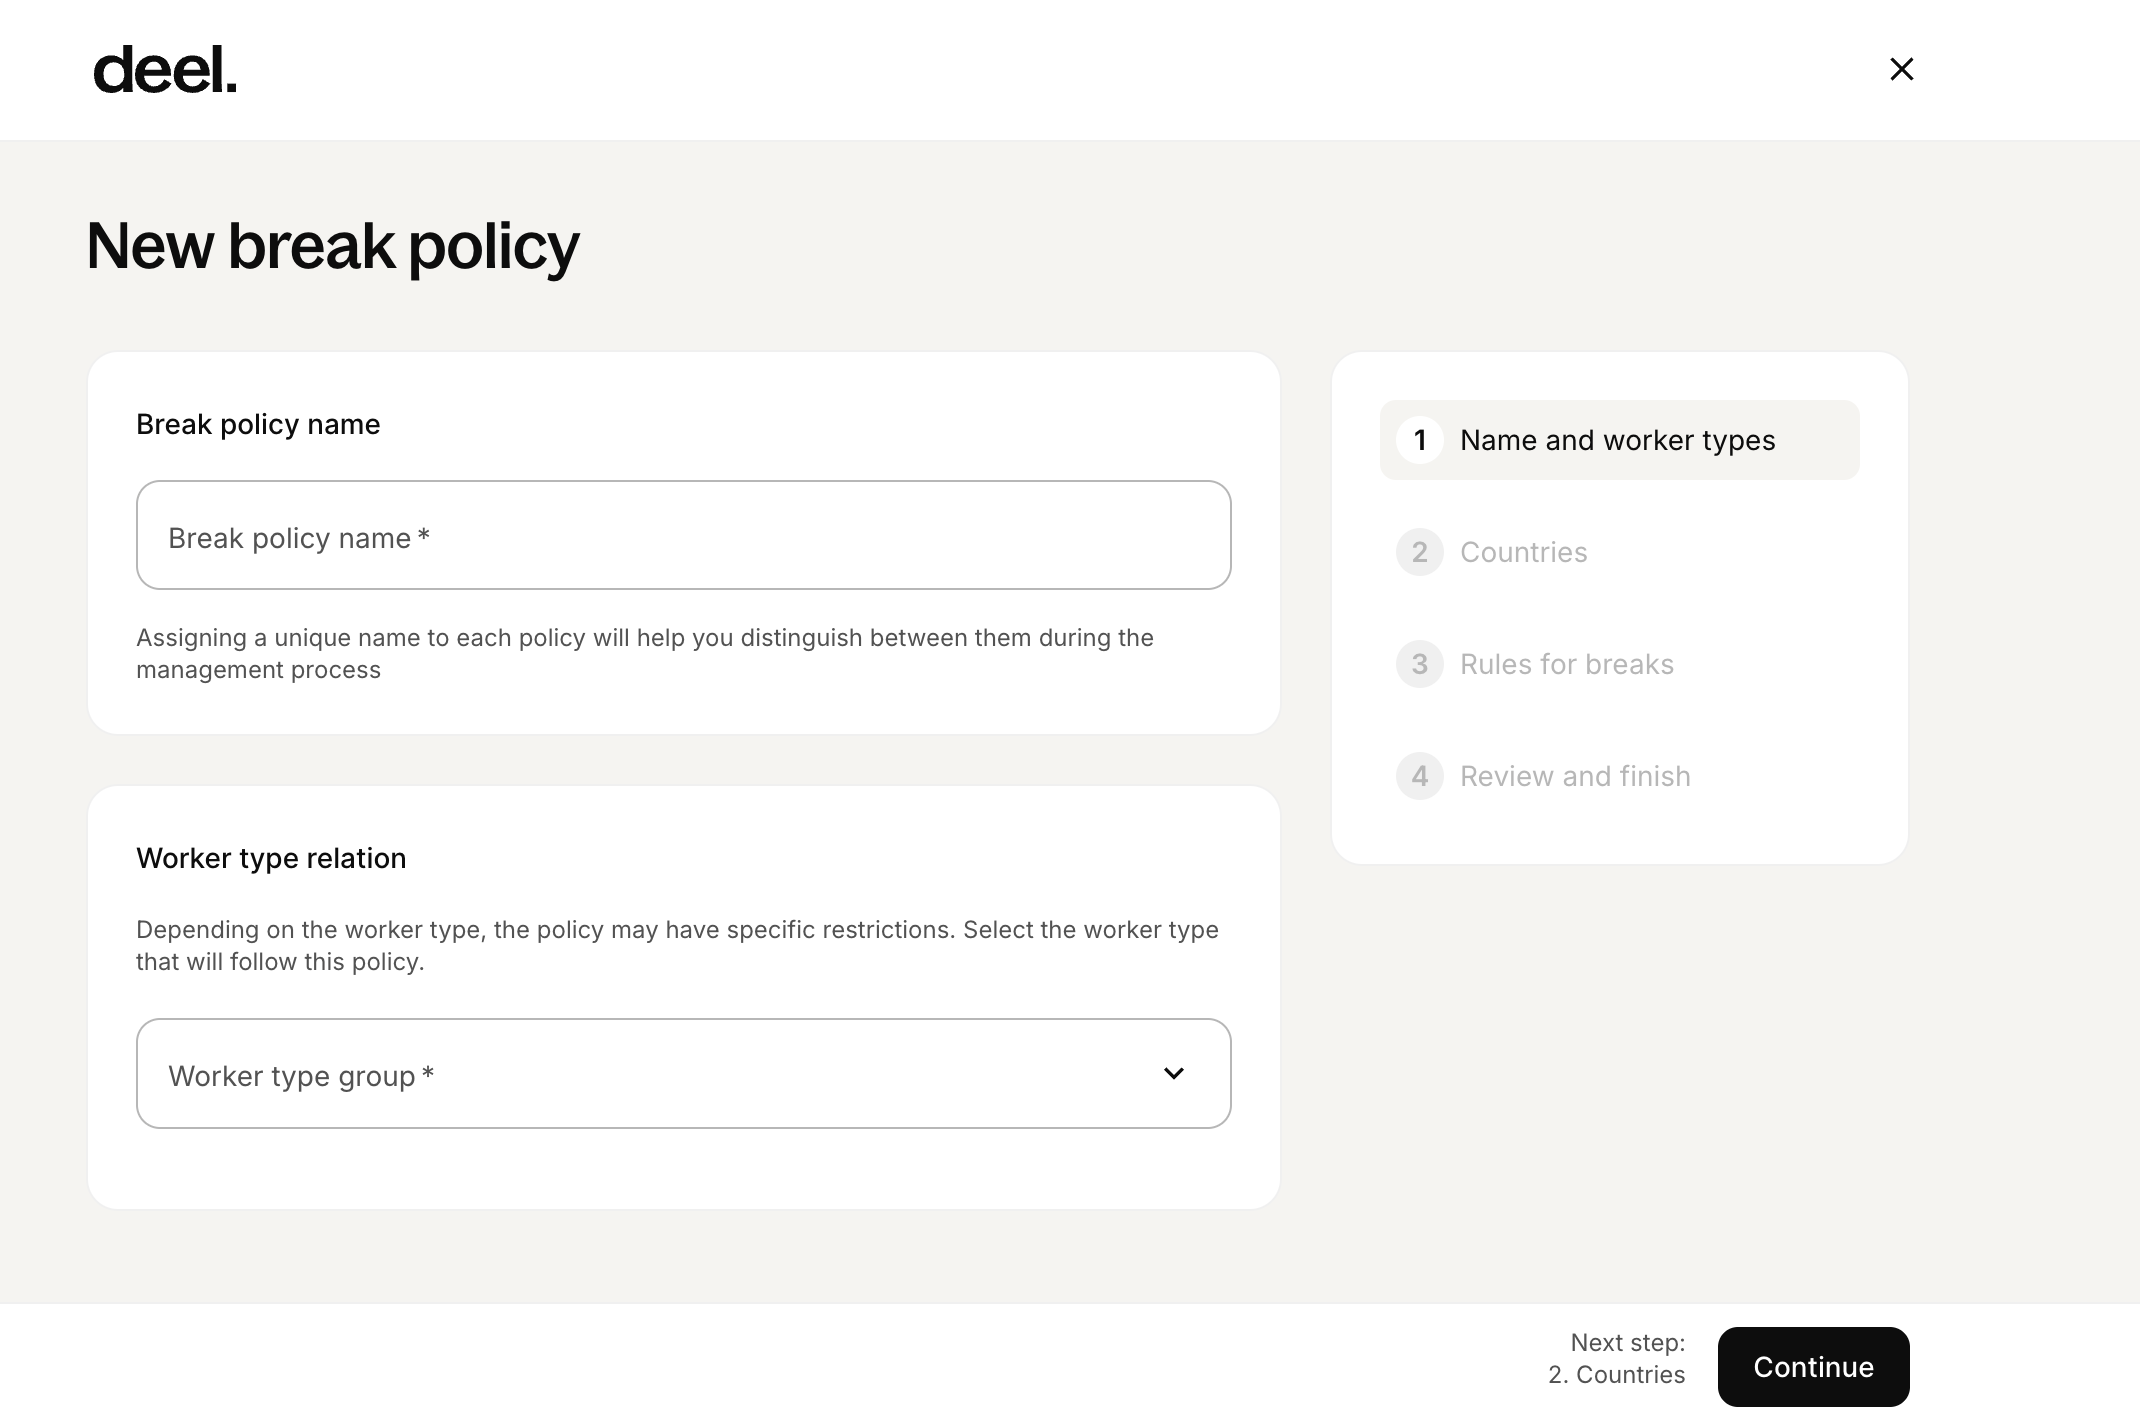Go to the Countries step
The height and width of the screenshot is (1412, 2140).
[x=1523, y=552]
